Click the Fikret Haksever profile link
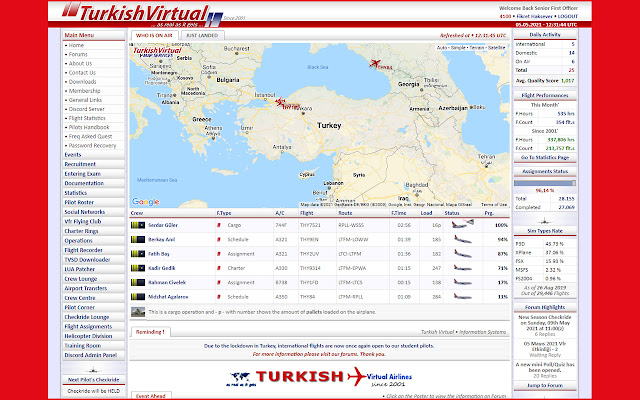Image resolution: width=640 pixels, height=400 pixels. pyautogui.click(x=534, y=16)
